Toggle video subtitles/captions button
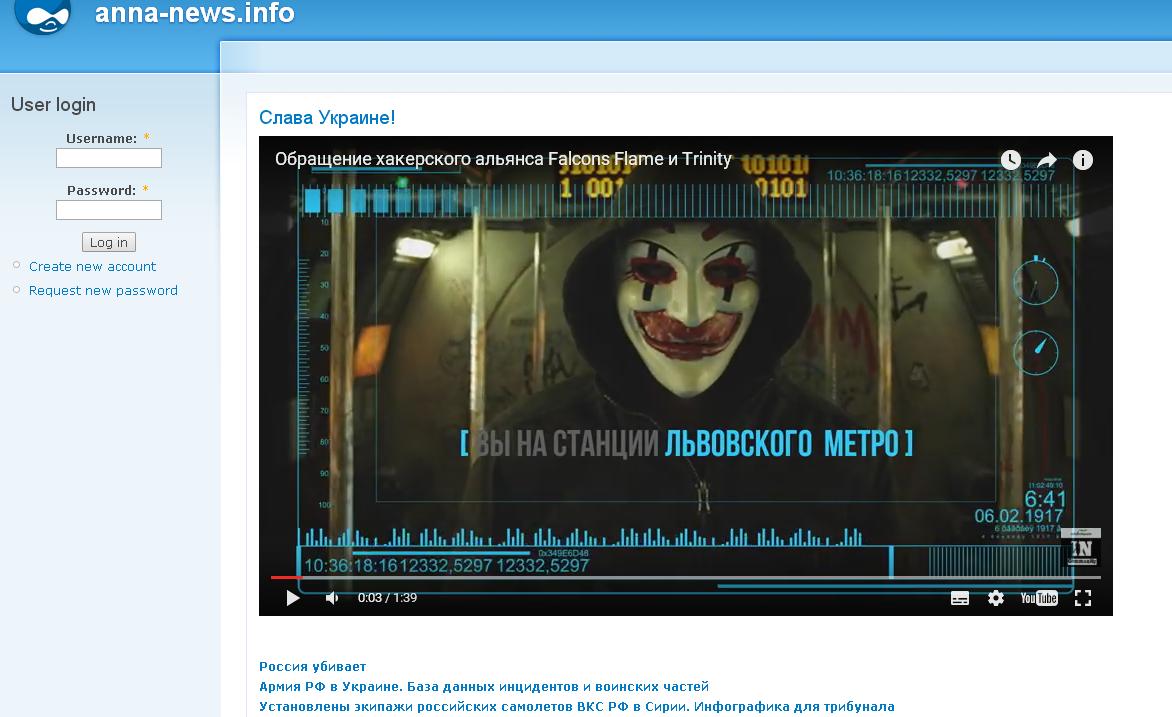Image resolution: width=1172 pixels, height=717 pixels. tap(959, 598)
